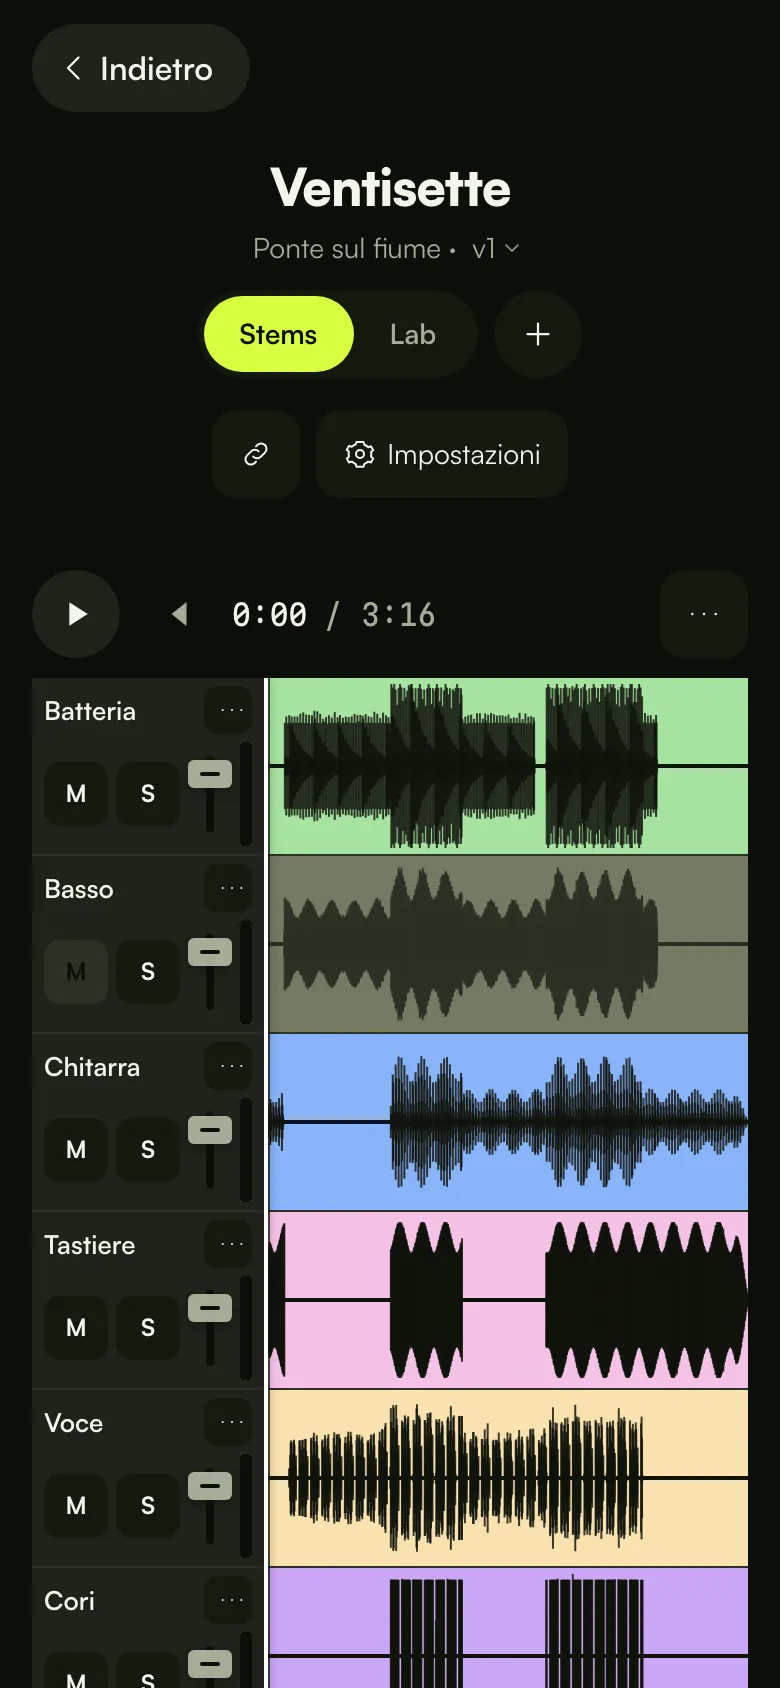The height and width of the screenshot is (1688, 780).
Task: Adjust the Tastiere volume fader
Action: click(210, 1308)
